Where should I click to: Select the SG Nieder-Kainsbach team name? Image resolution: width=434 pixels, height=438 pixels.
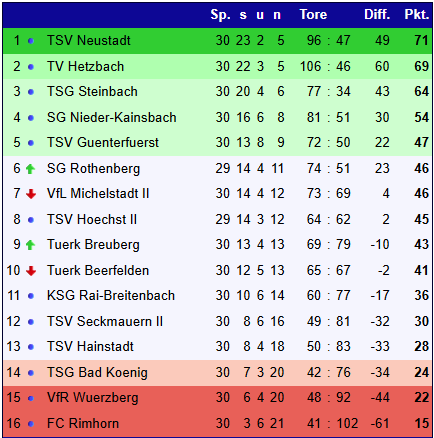111,118
